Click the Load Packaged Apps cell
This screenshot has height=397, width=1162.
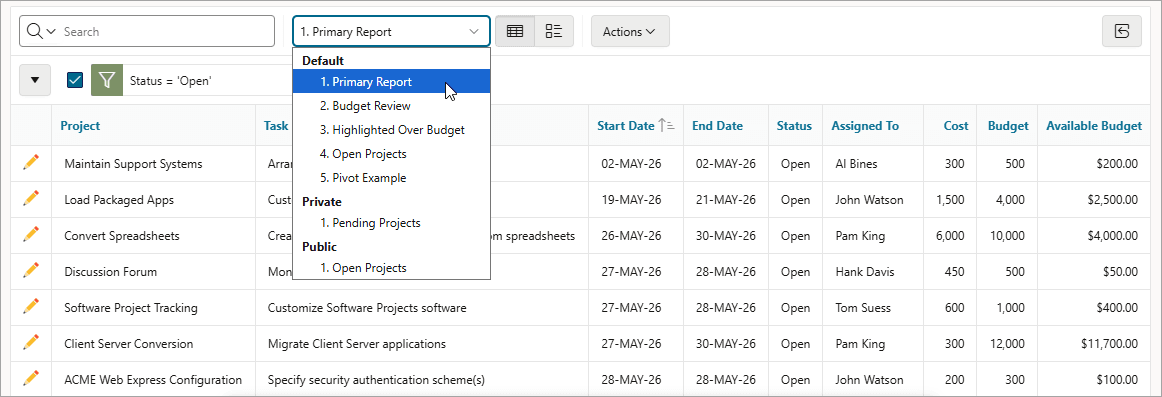point(153,200)
